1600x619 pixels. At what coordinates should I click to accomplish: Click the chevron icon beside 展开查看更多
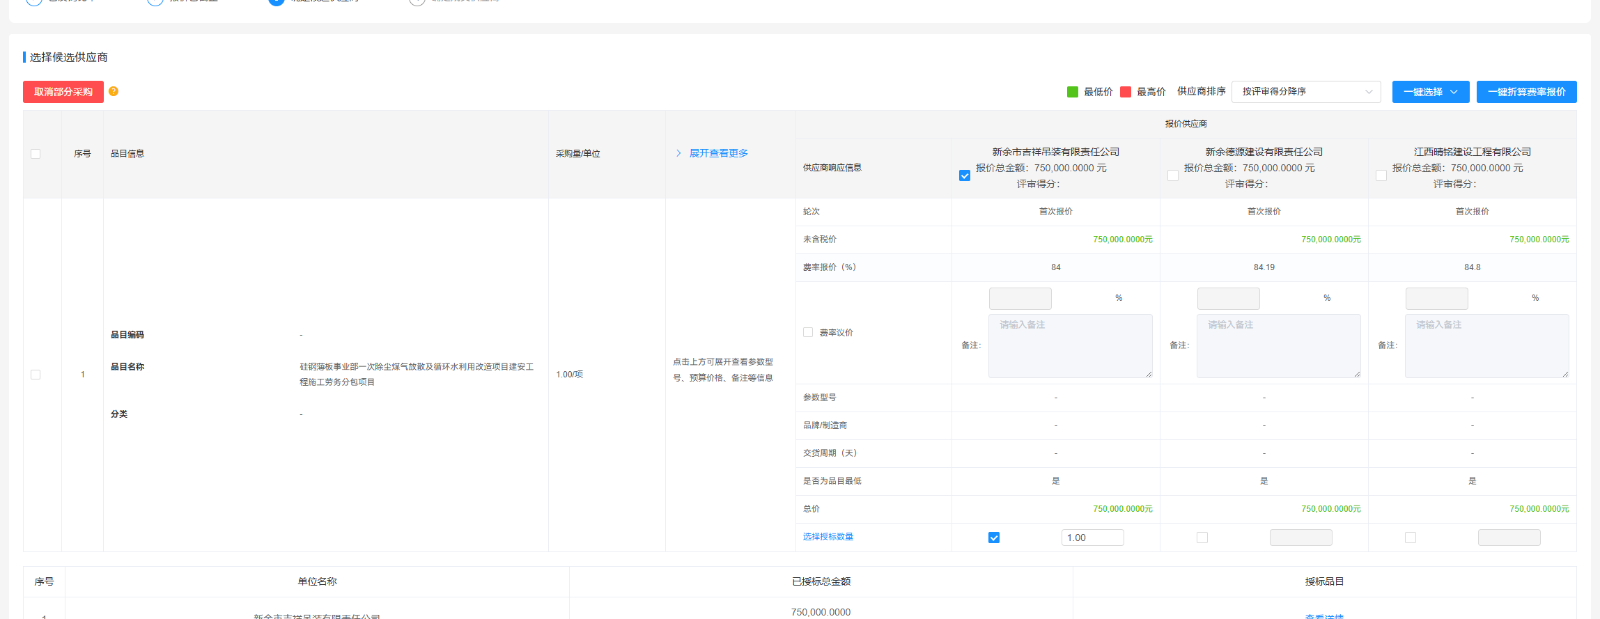click(x=679, y=153)
